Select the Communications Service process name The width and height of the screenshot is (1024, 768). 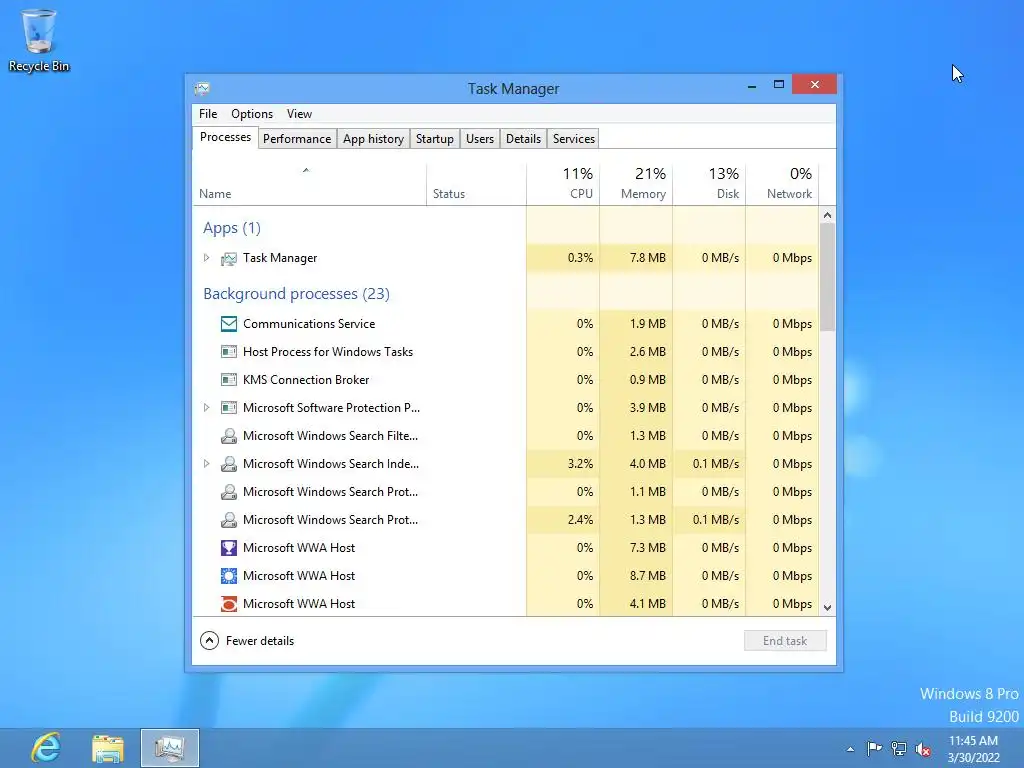[x=309, y=324]
